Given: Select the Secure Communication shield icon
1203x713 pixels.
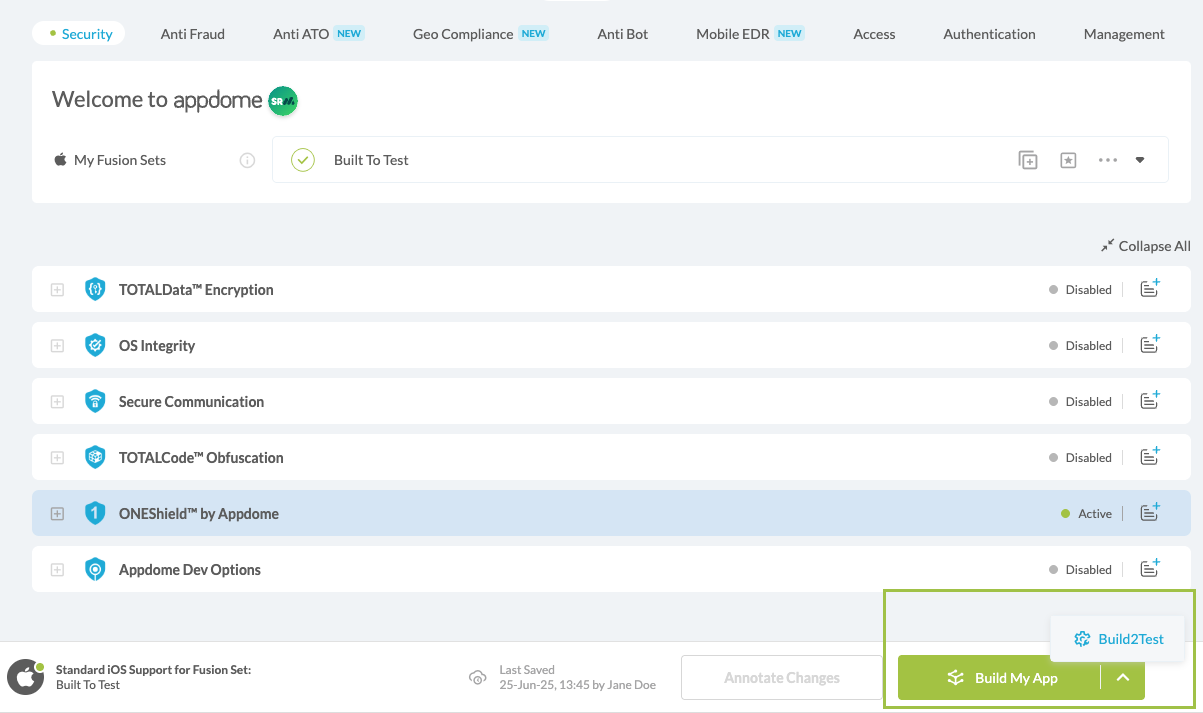Looking at the screenshot, I should (95, 401).
